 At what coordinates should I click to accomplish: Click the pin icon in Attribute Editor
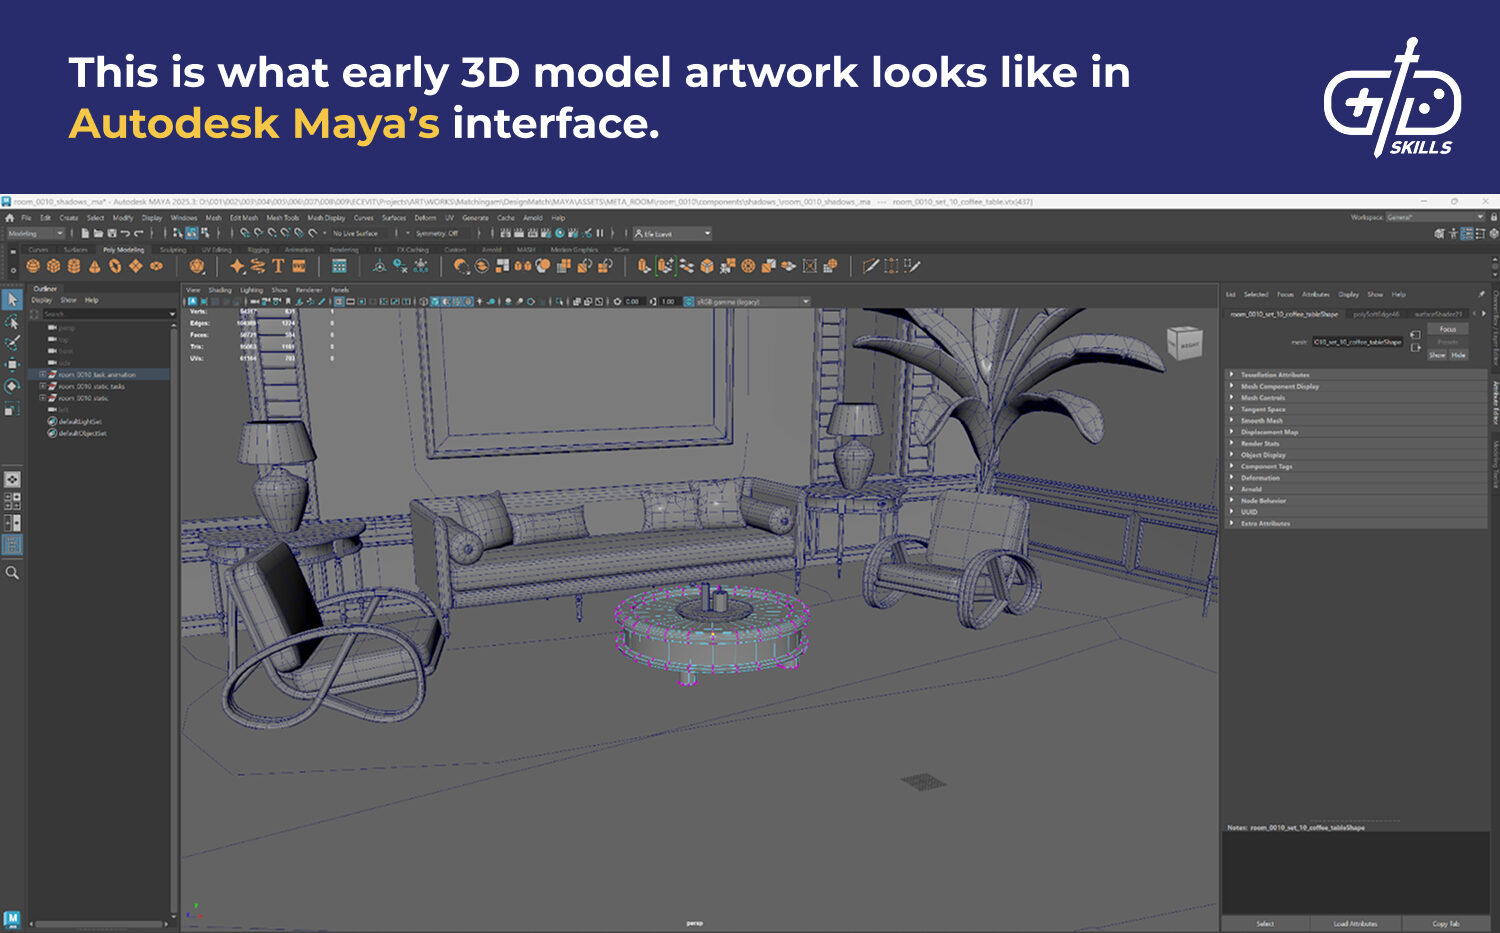coord(1481,294)
